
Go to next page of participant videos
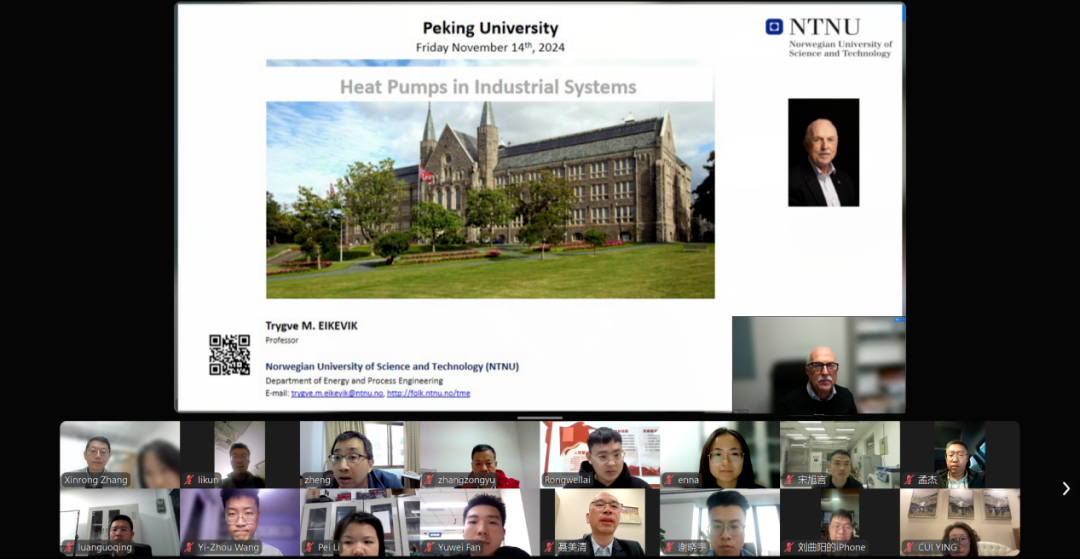point(1066,488)
